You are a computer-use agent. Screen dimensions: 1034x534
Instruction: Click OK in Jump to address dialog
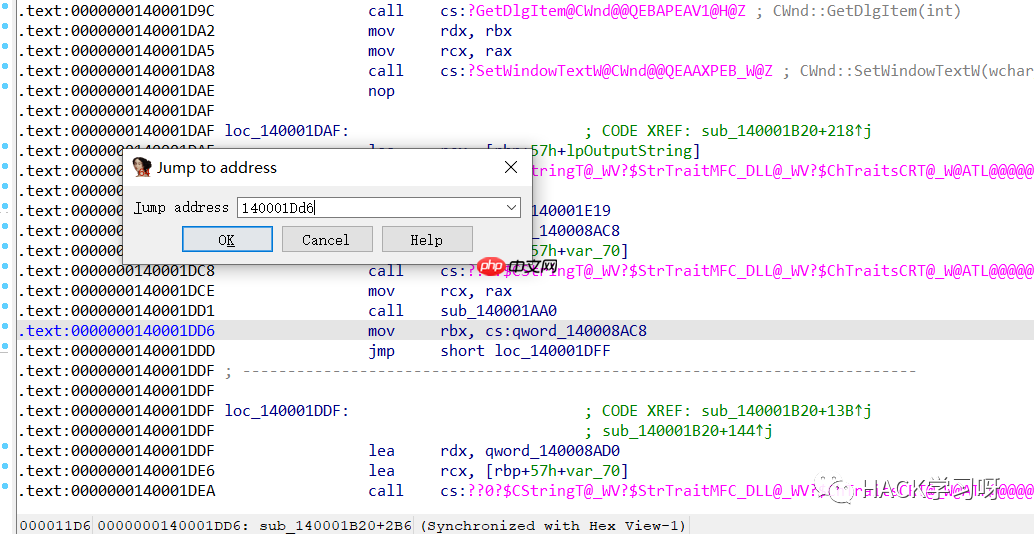click(227, 239)
